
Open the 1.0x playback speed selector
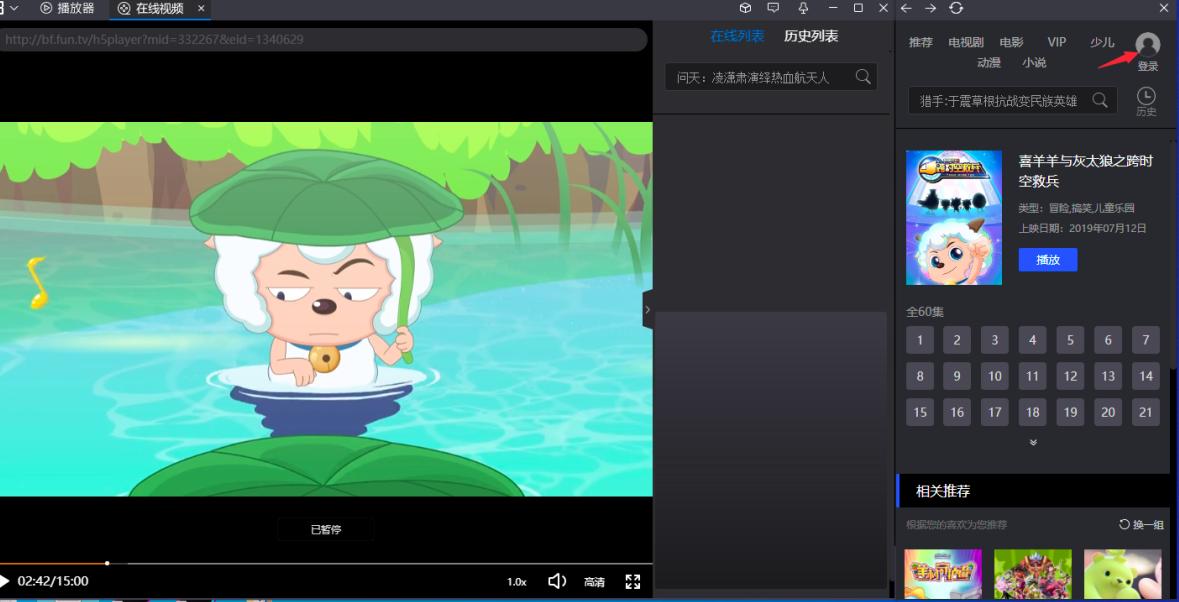point(517,582)
